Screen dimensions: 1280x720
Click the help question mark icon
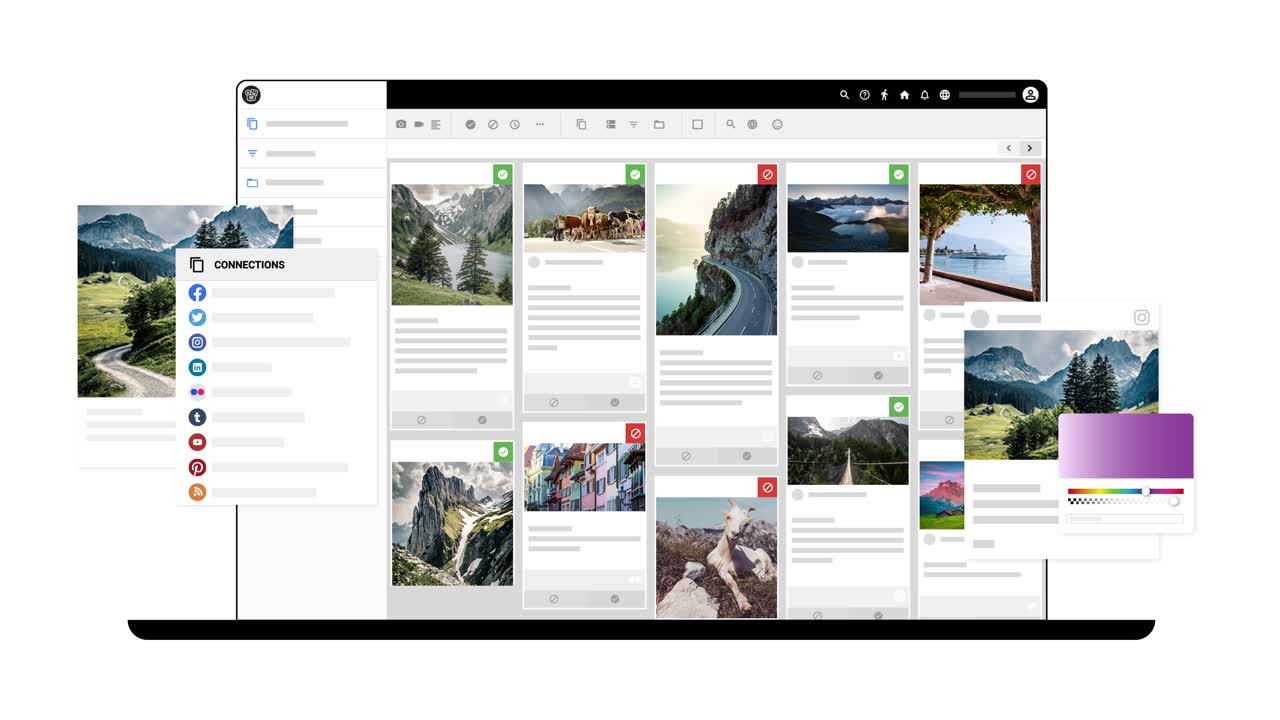(865, 95)
